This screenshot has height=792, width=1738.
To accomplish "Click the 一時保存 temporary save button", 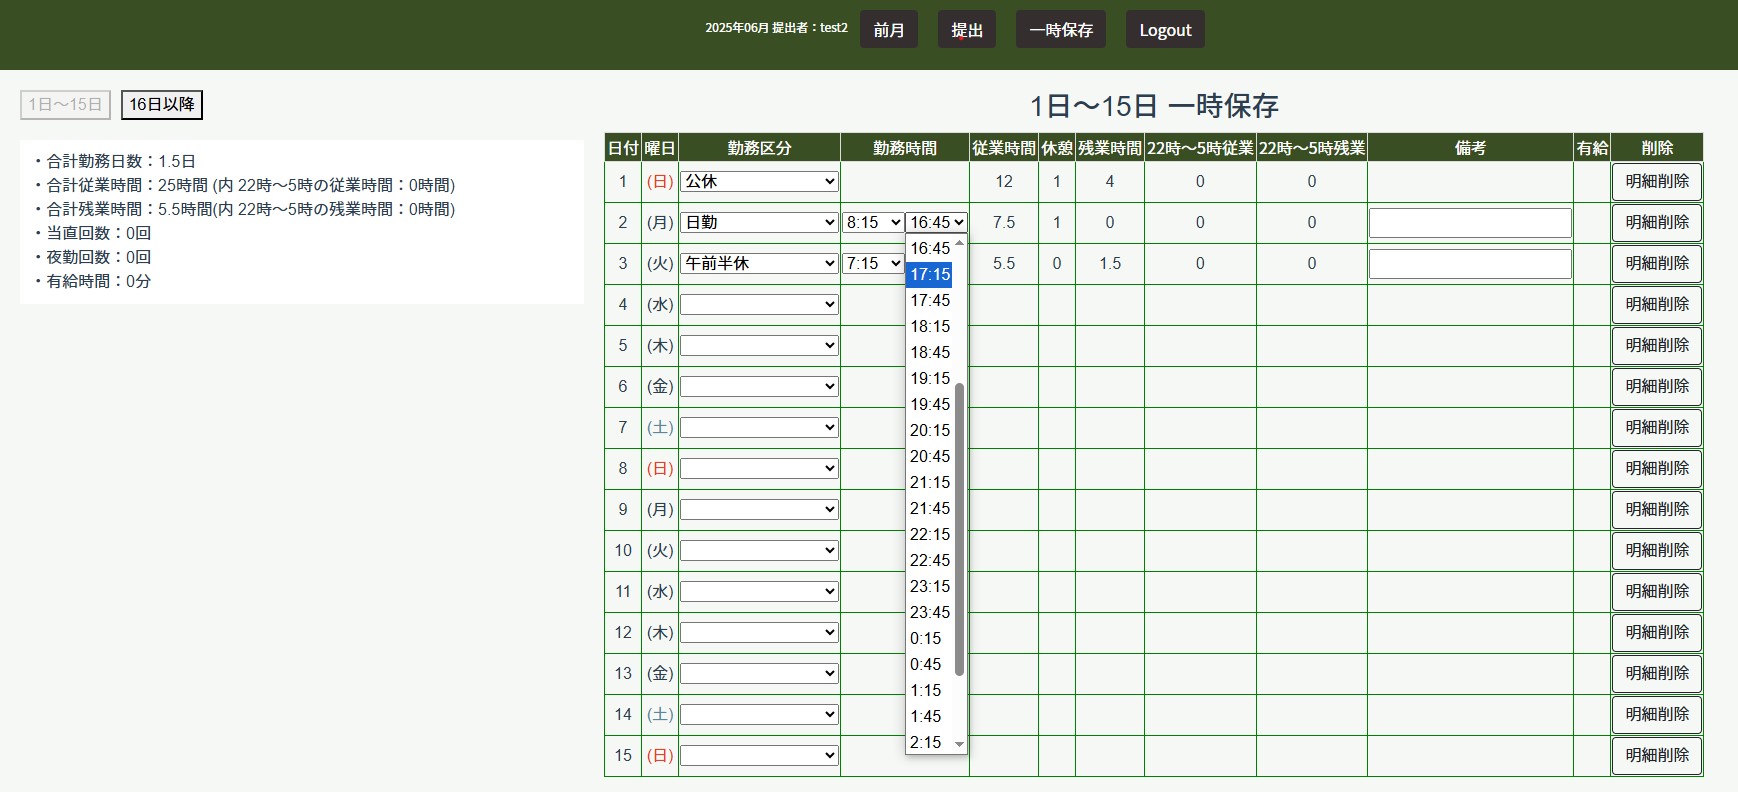I will click(1060, 30).
